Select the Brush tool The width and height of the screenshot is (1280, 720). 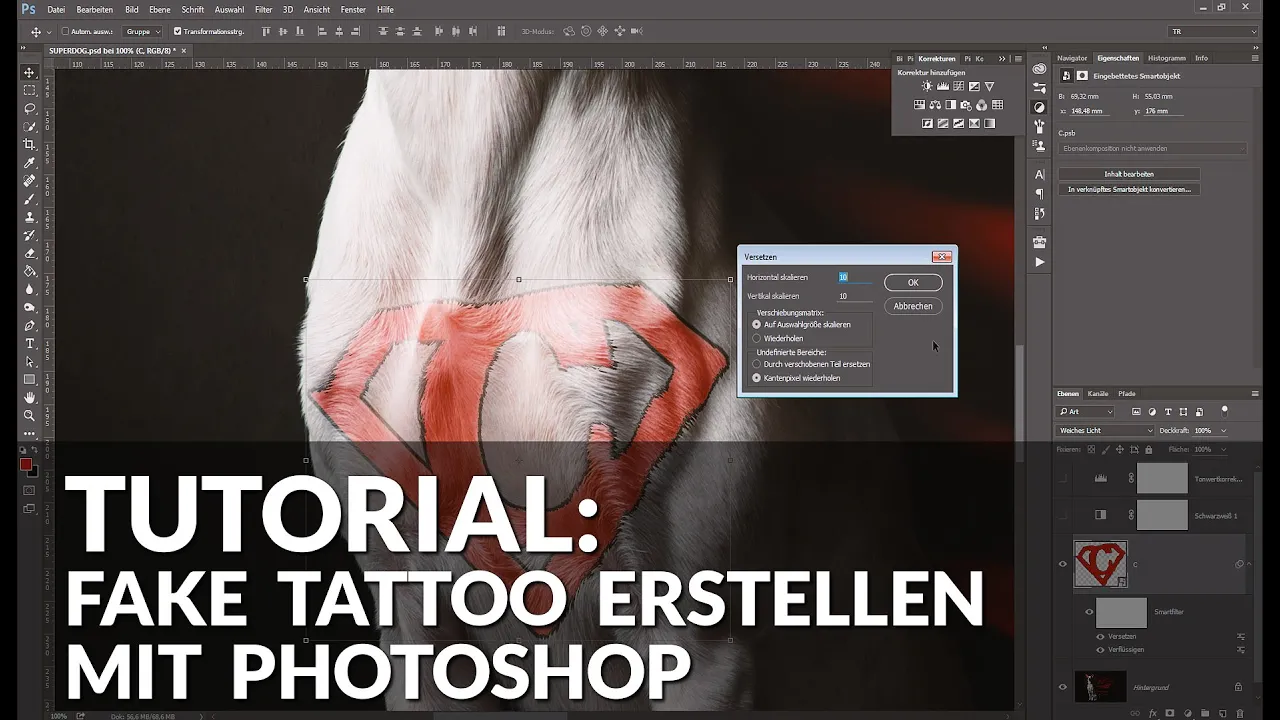click(x=29, y=199)
